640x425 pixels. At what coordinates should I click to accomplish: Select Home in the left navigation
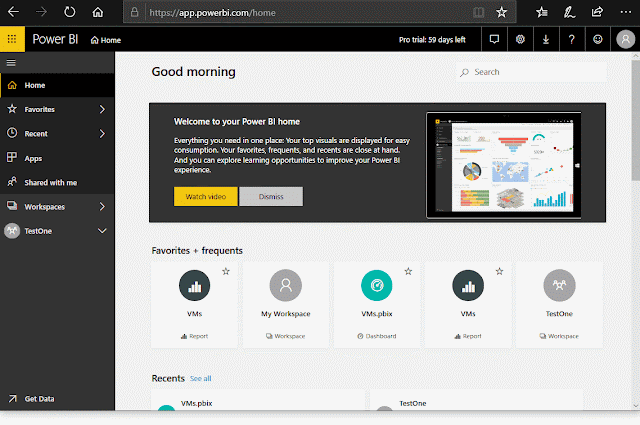pyautogui.click(x=57, y=85)
